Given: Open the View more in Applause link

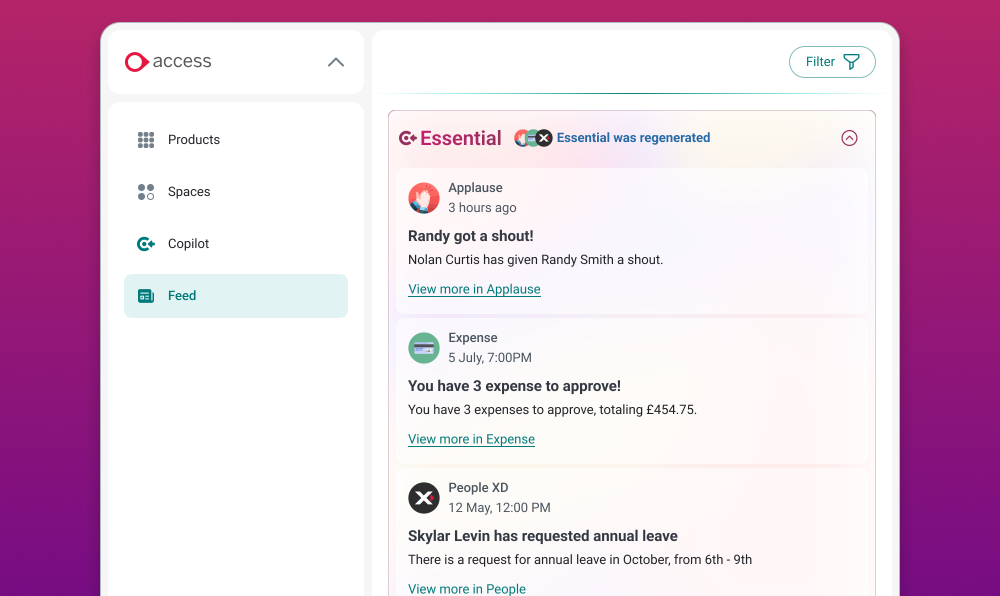Looking at the screenshot, I should tap(474, 289).
